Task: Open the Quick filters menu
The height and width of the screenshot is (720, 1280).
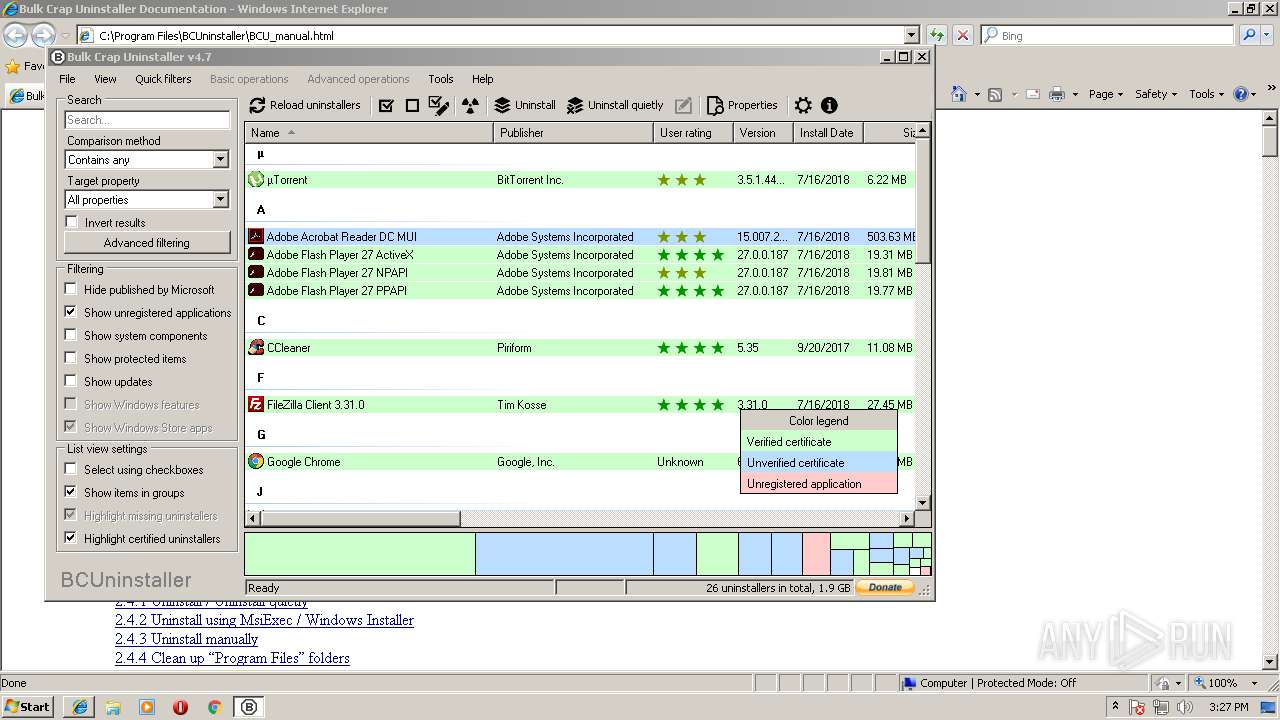Action: [x=163, y=79]
